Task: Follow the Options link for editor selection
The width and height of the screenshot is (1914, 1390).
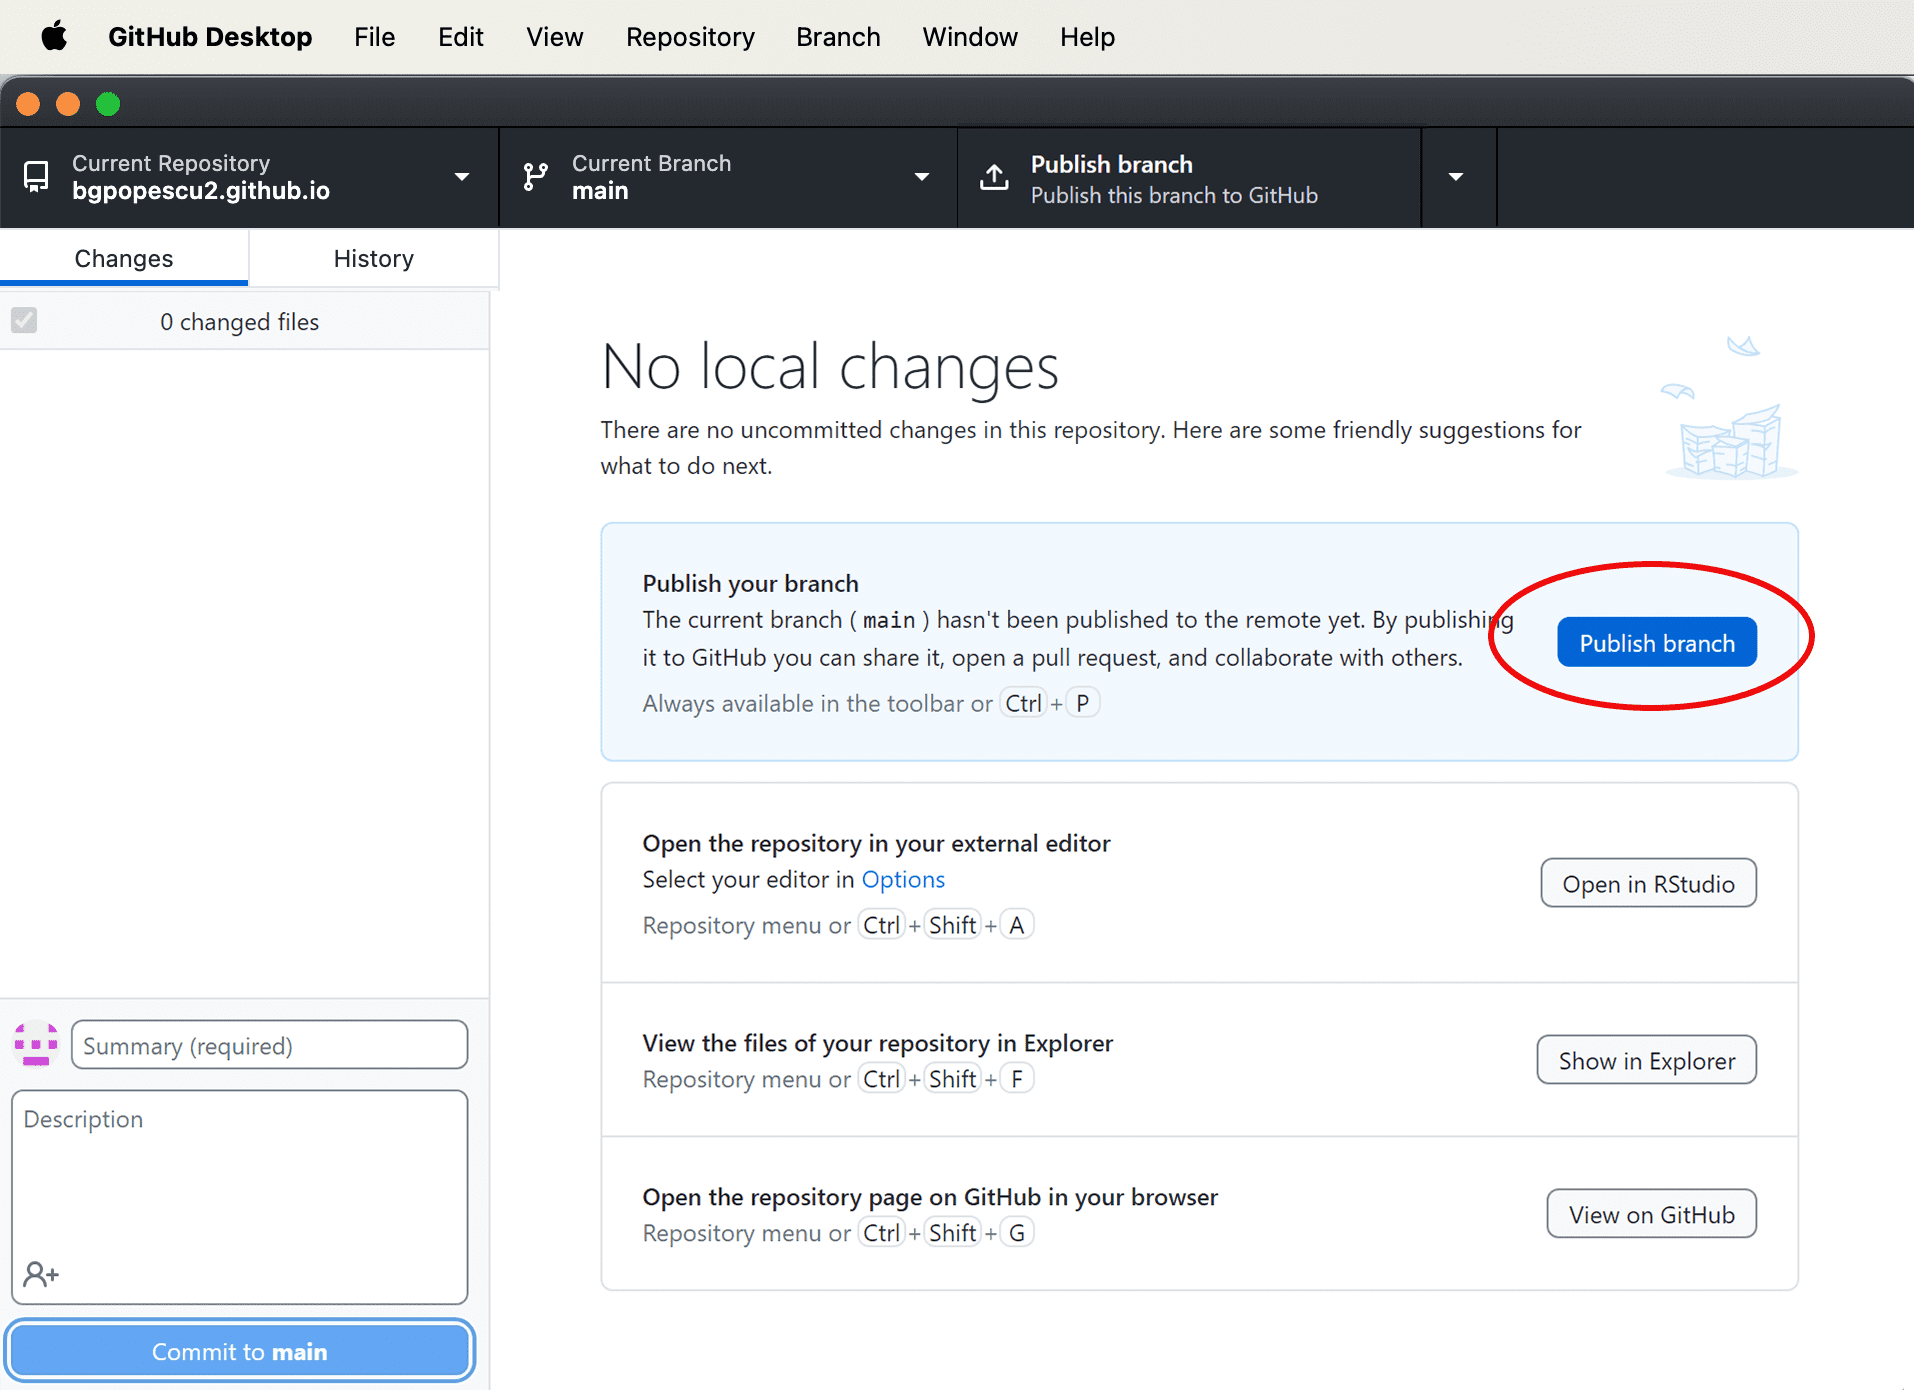Action: tap(903, 879)
